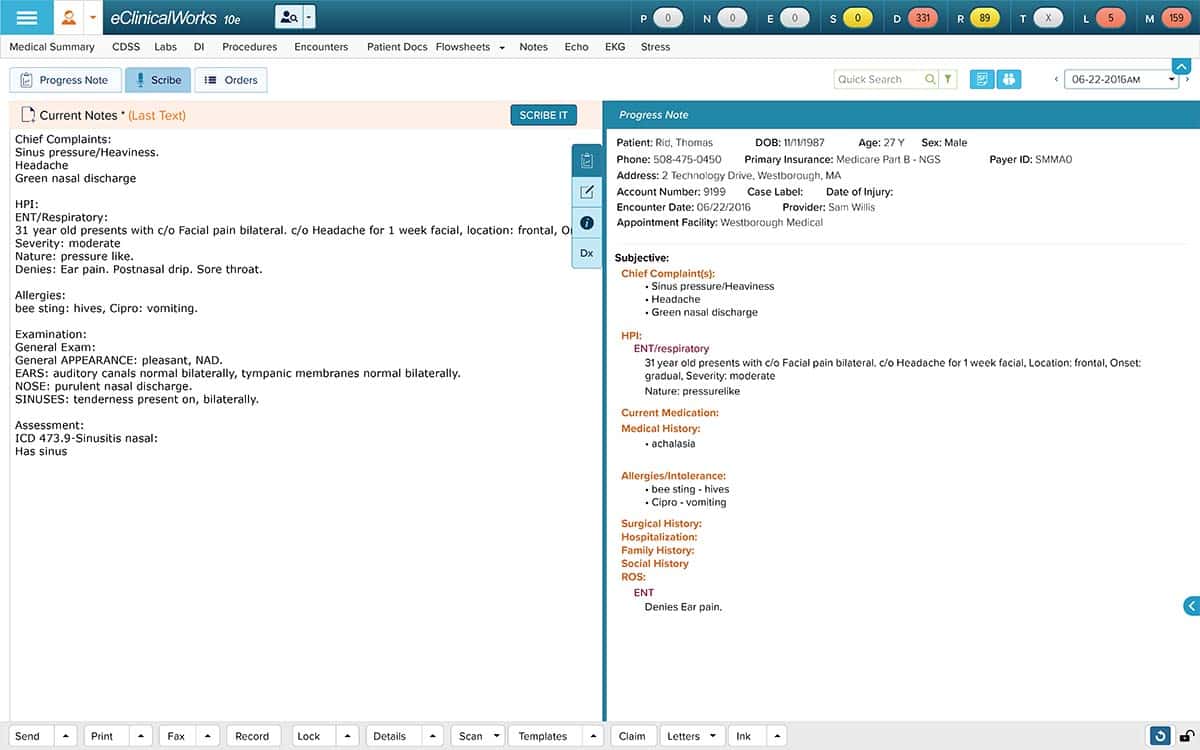
Task: Expand the Details options arrow
Action: 433,736
